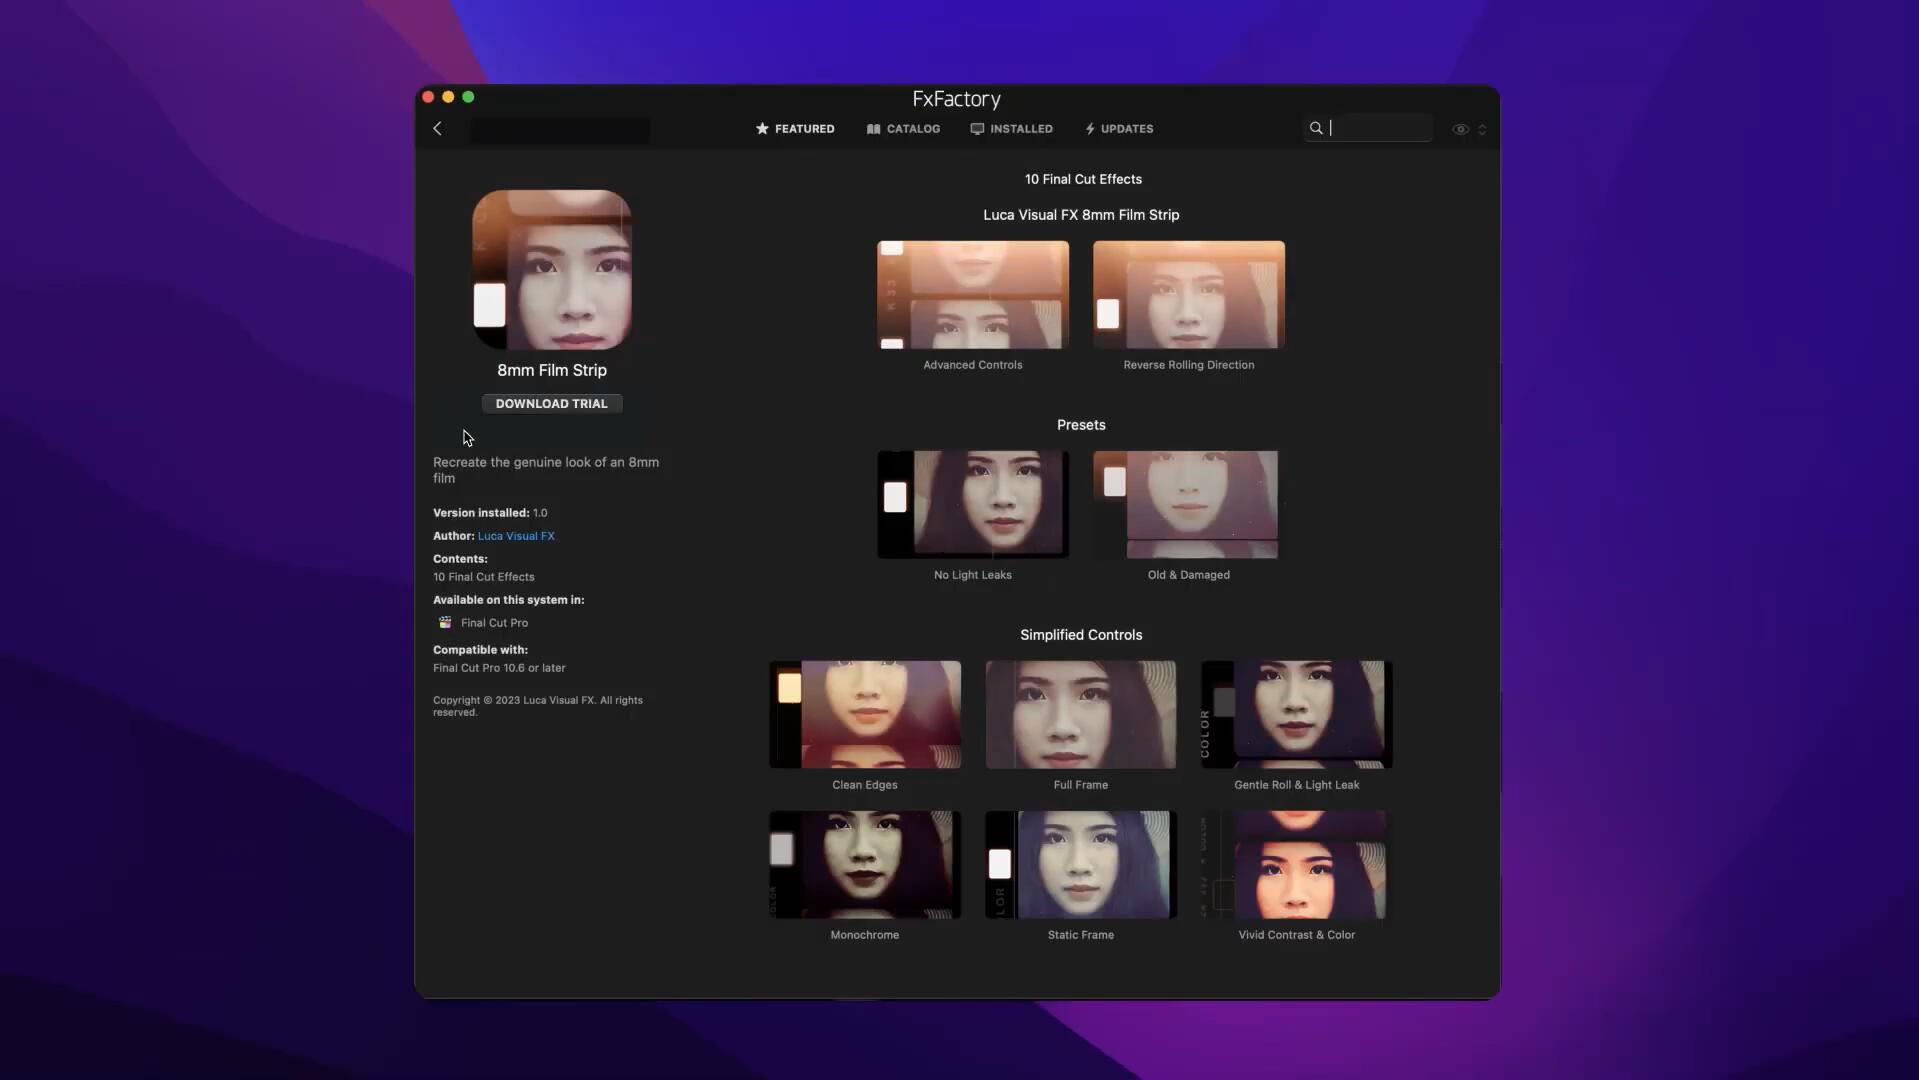Screen dimensions: 1919x1080
Task: Preview Gentle Roll & Light Leak thumbnail
Action: point(1297,715)
